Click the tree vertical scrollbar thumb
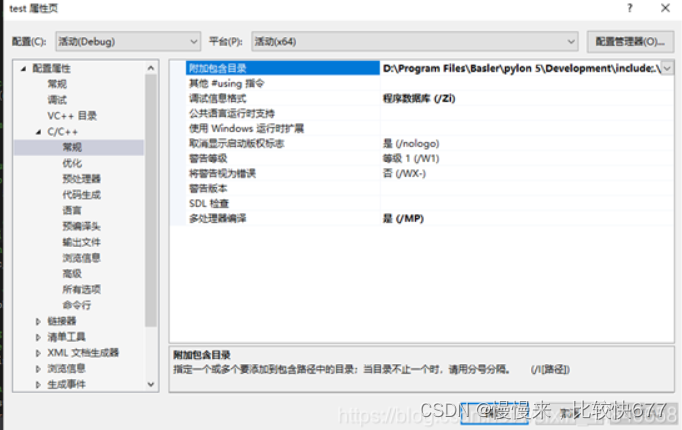Screen dimensions: 682x430 (x=150, y=200)
